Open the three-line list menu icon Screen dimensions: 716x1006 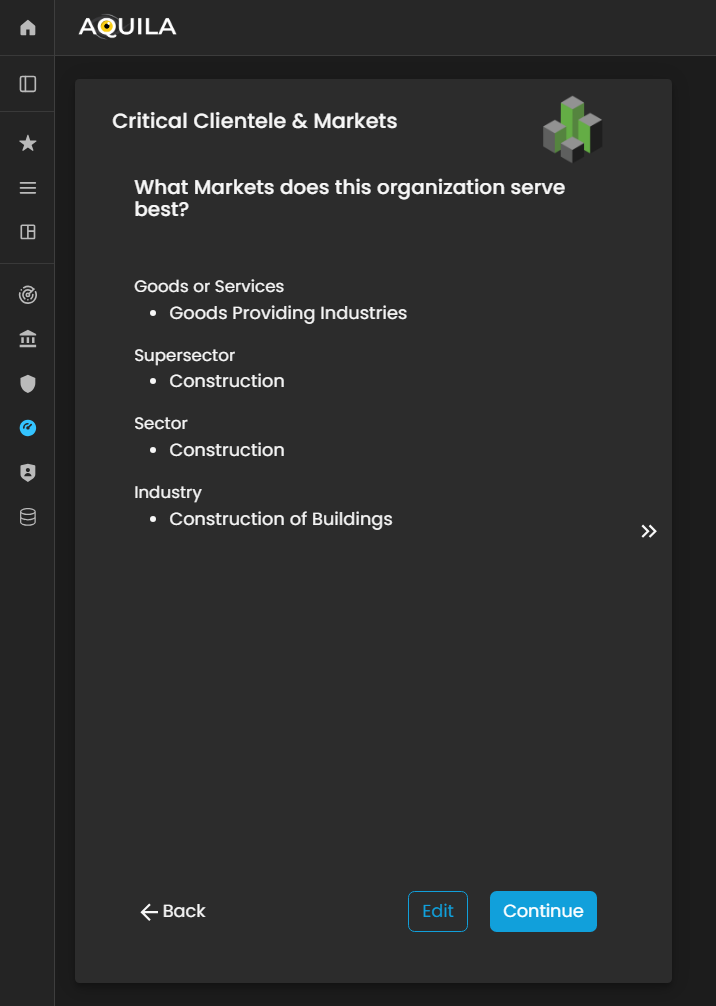[x=28, y=188]
